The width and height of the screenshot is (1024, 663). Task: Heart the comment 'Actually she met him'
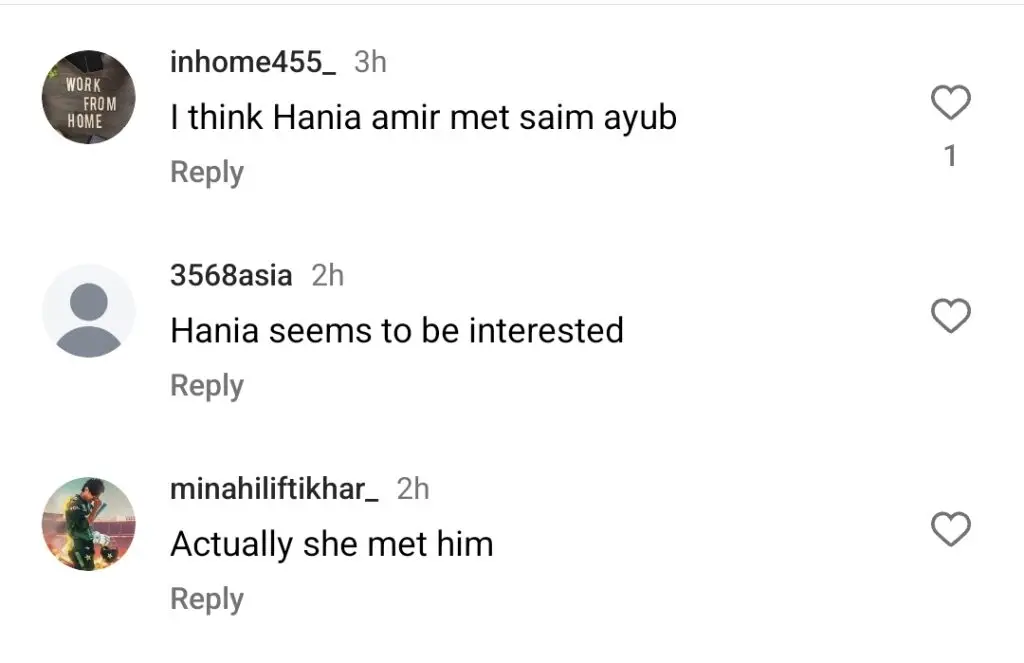pyautogui.click(x=950, y=529)
